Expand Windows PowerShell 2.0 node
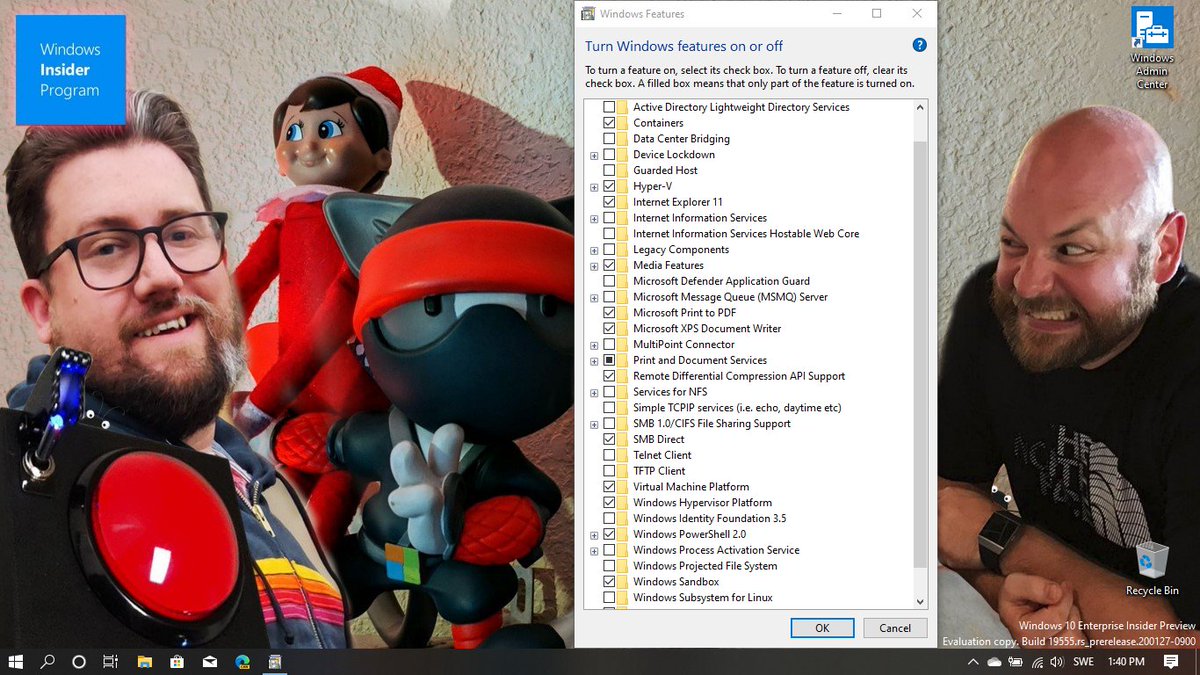 (594, 535)
